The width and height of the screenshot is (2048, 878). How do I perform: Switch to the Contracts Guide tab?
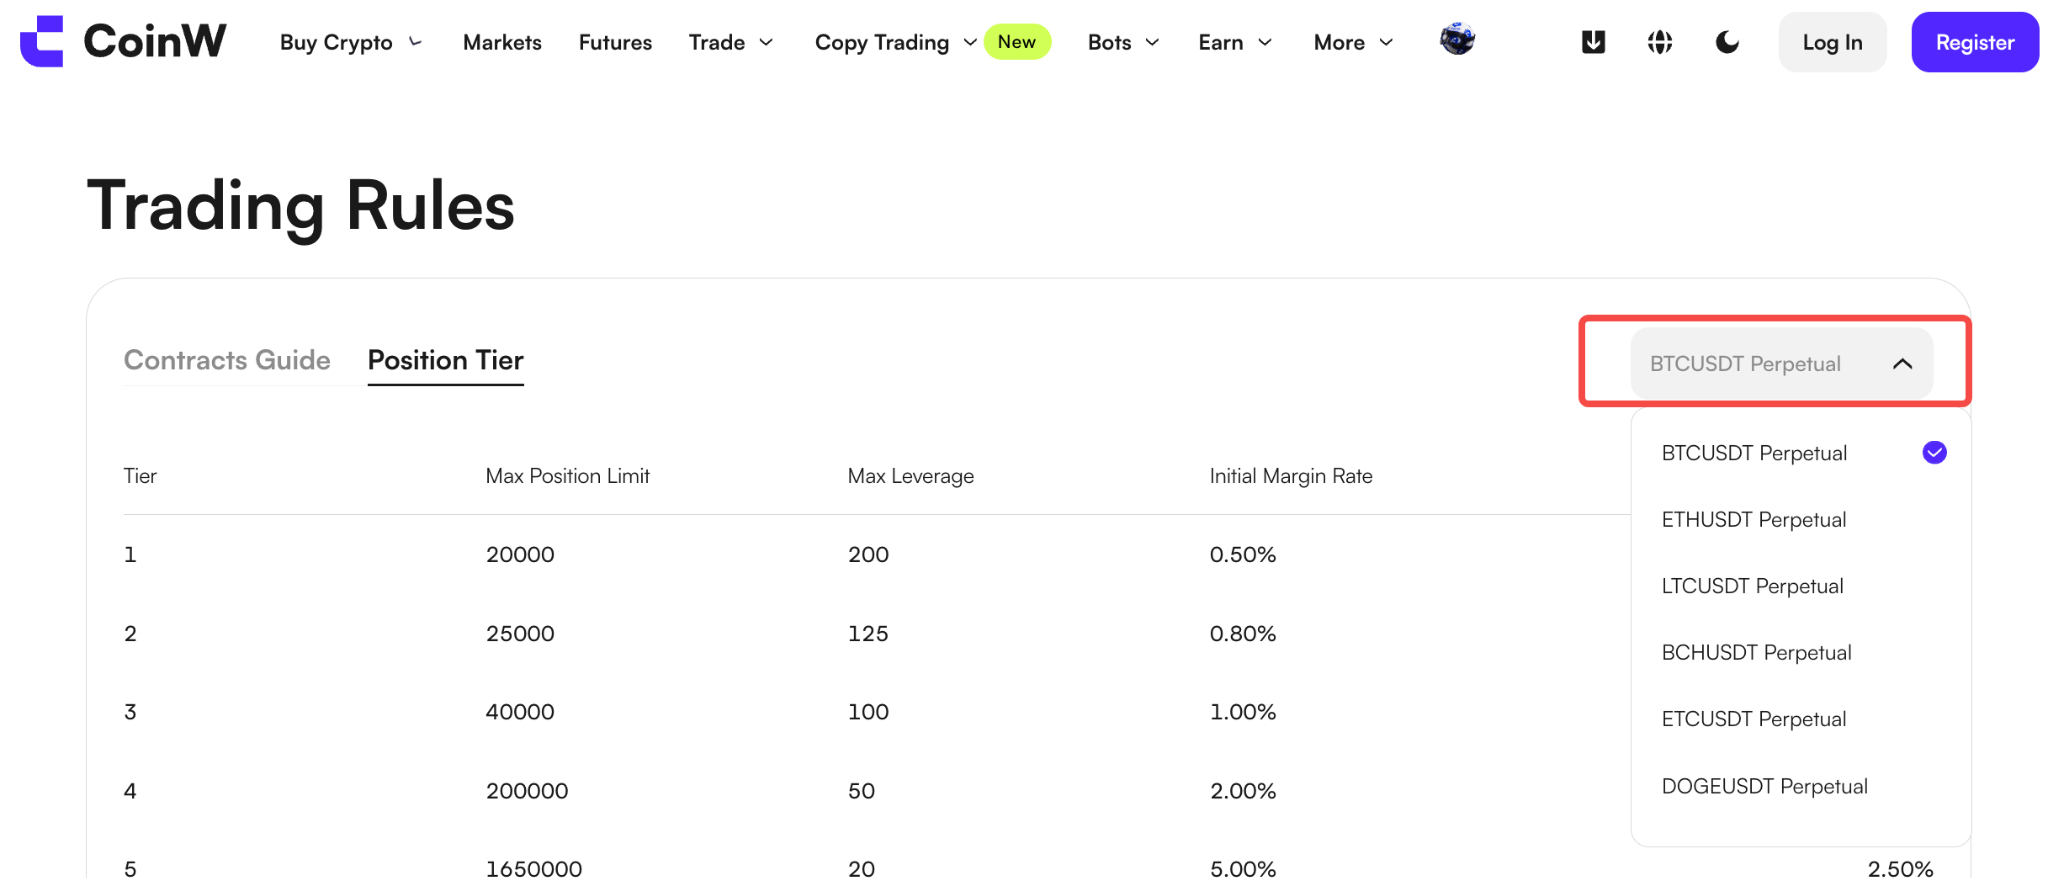coord(227,360)
